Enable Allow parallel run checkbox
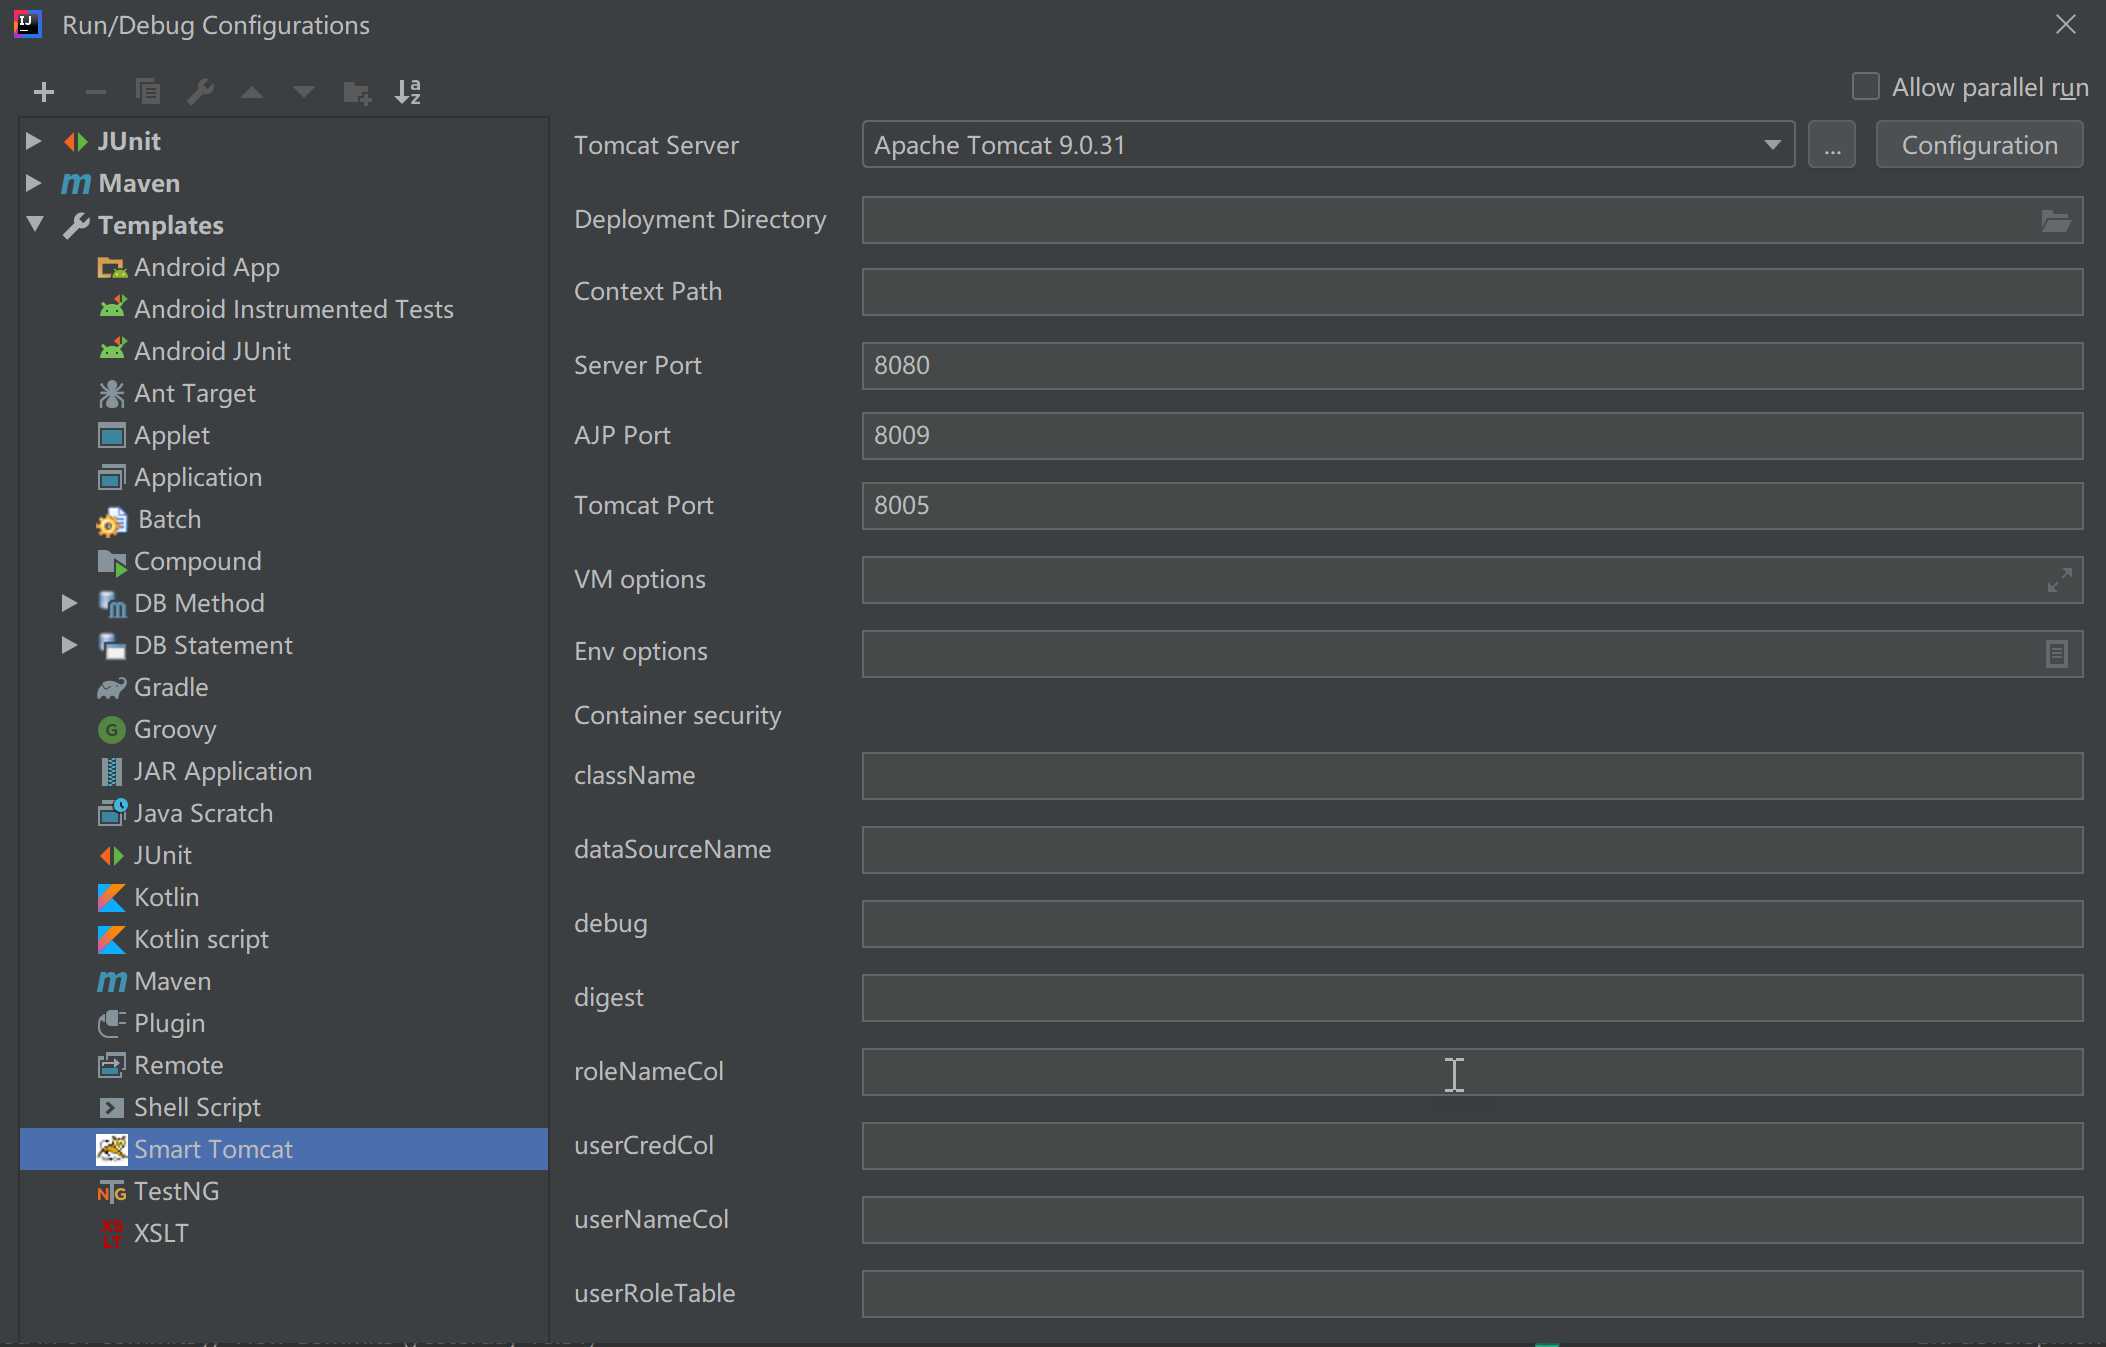Screen dimensions: 2106x1347 coord(1865,87)
